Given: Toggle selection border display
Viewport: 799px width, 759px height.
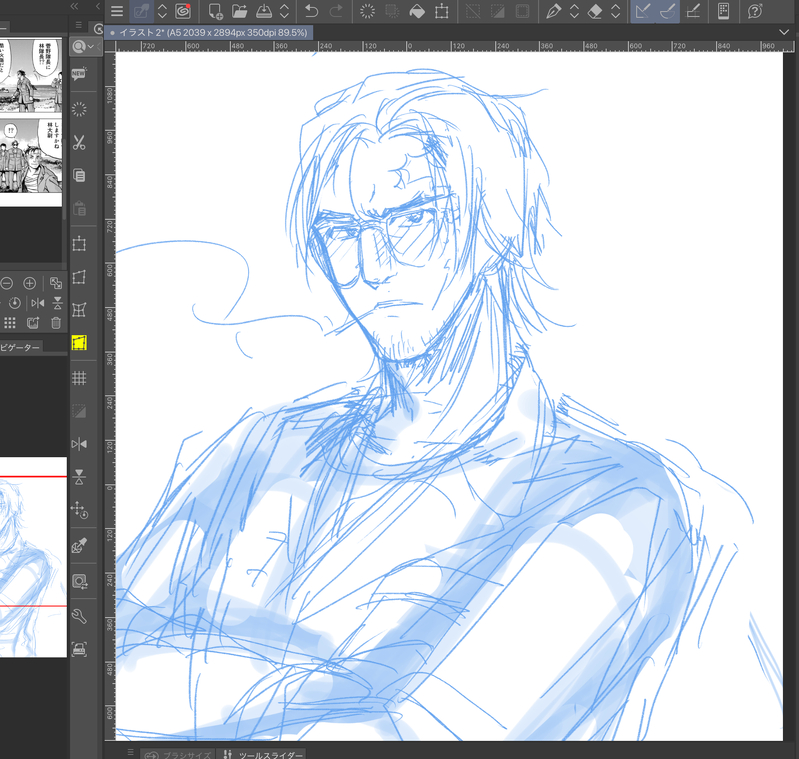Looking at the screenshot, I should point(522,11).
